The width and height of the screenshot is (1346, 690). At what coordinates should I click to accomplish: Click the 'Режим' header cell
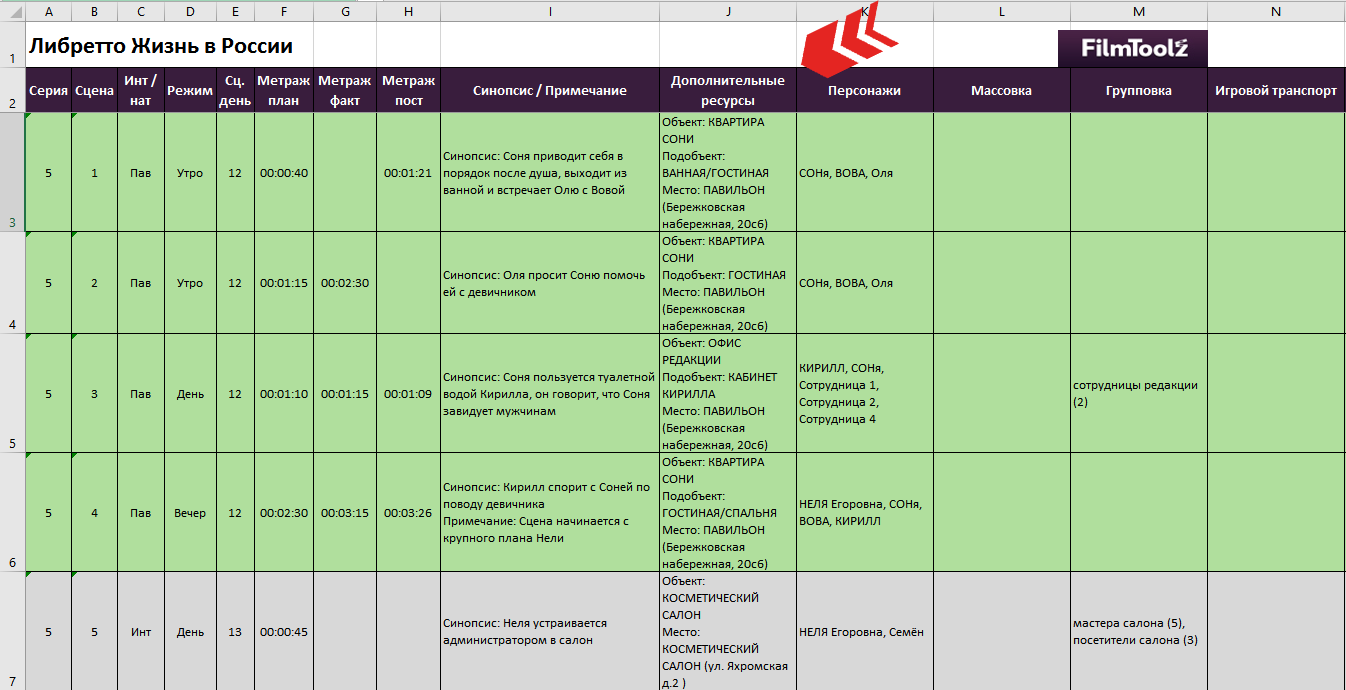[190, 90]
